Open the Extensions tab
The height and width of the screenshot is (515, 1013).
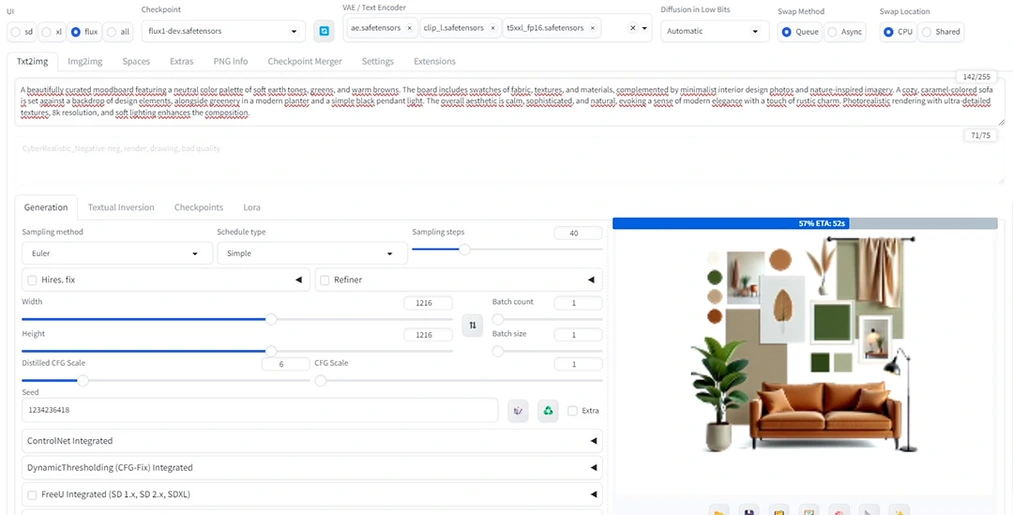(435, 61)
